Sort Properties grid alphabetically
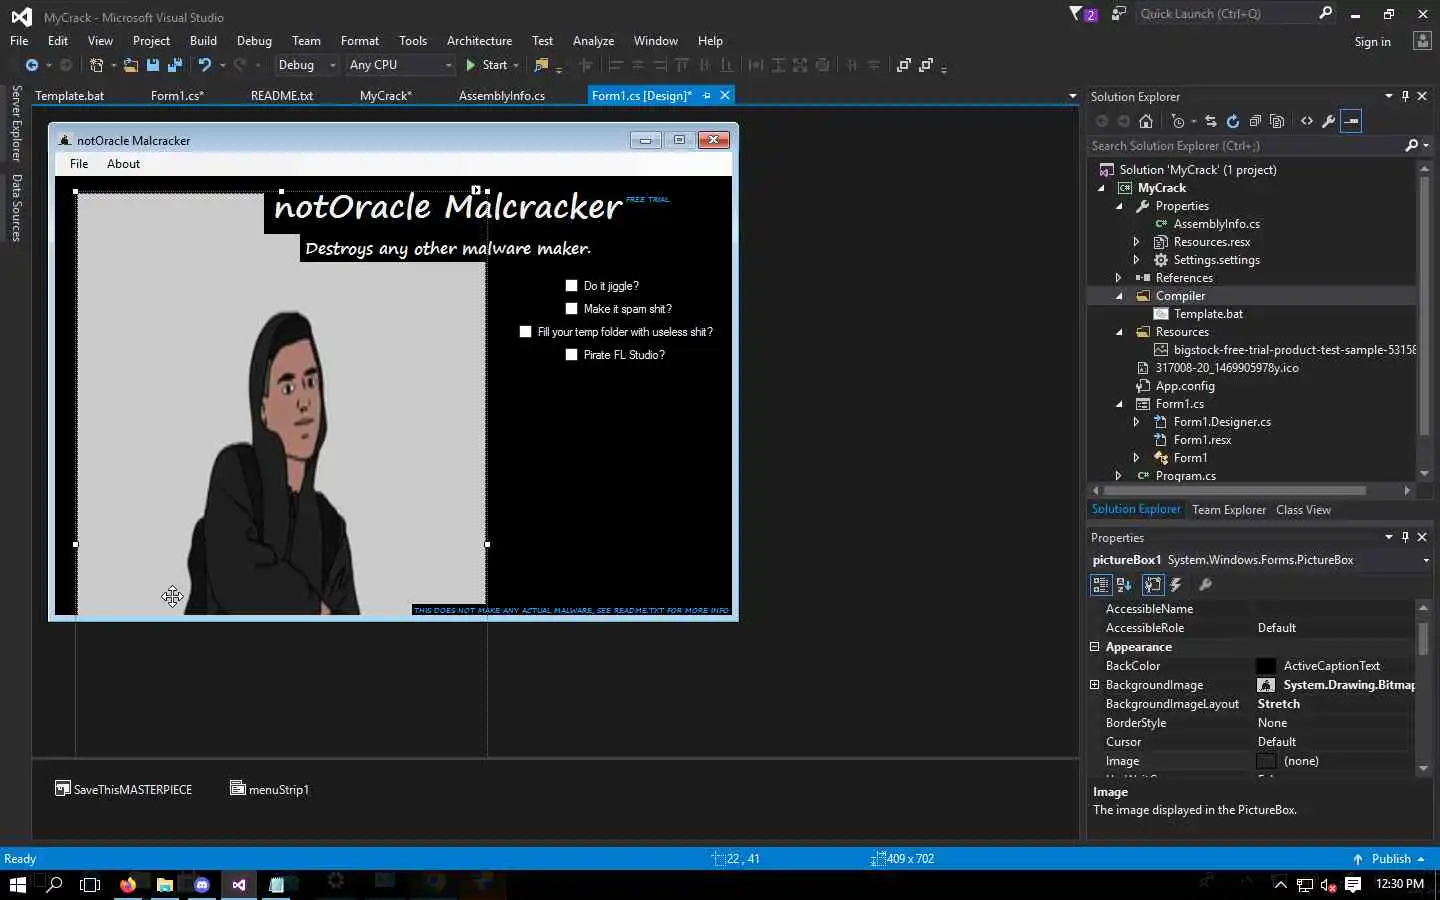 [x=1124, y=585]
